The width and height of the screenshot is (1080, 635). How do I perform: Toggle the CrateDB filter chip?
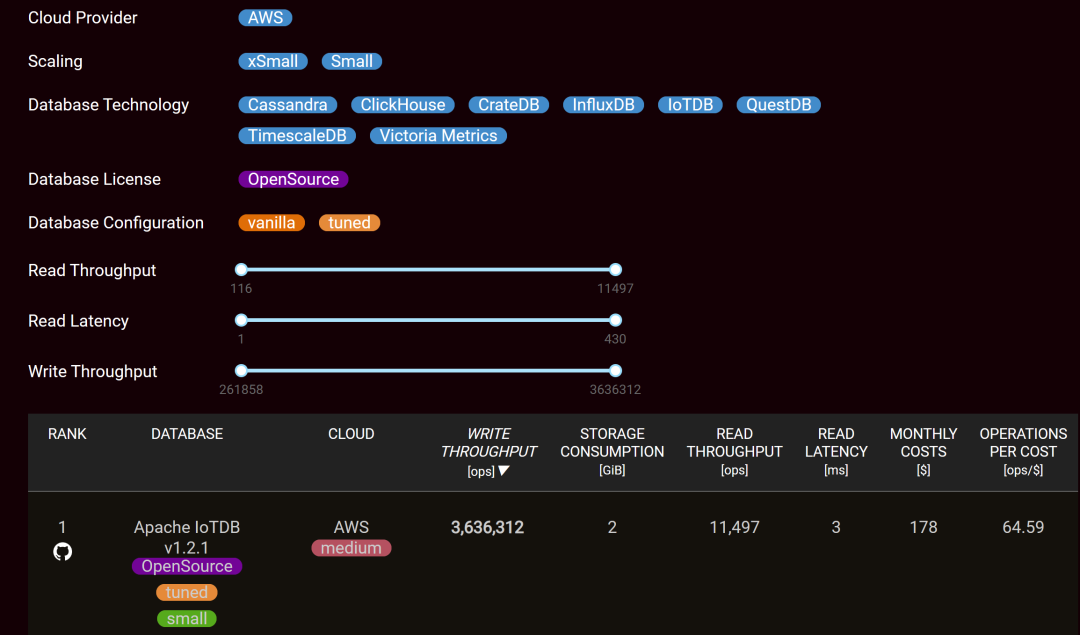[x=508, y=105]
